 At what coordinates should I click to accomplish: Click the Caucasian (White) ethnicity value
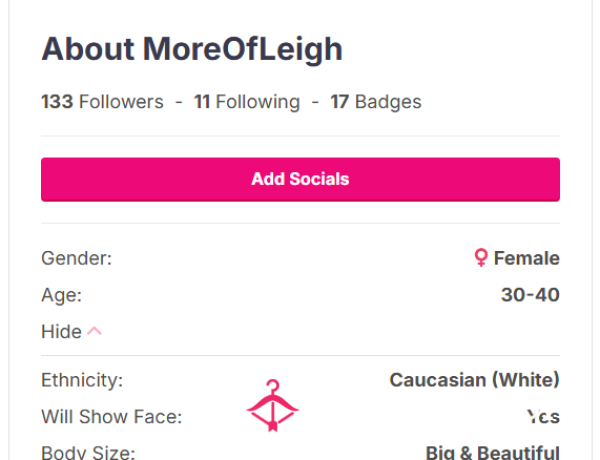click(x=474, y=380)
